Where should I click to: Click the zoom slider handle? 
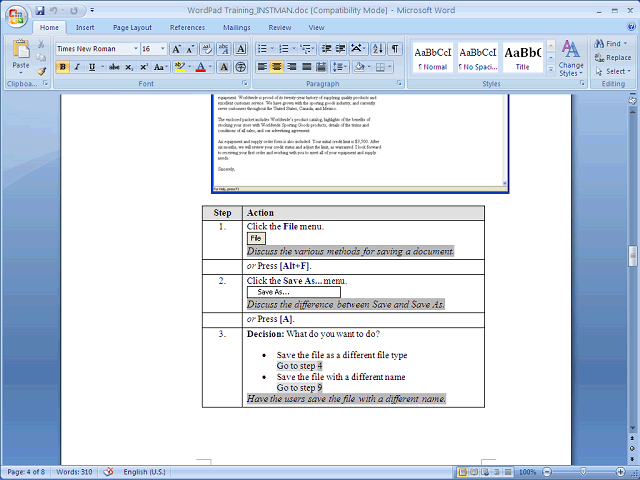(583, 472)
